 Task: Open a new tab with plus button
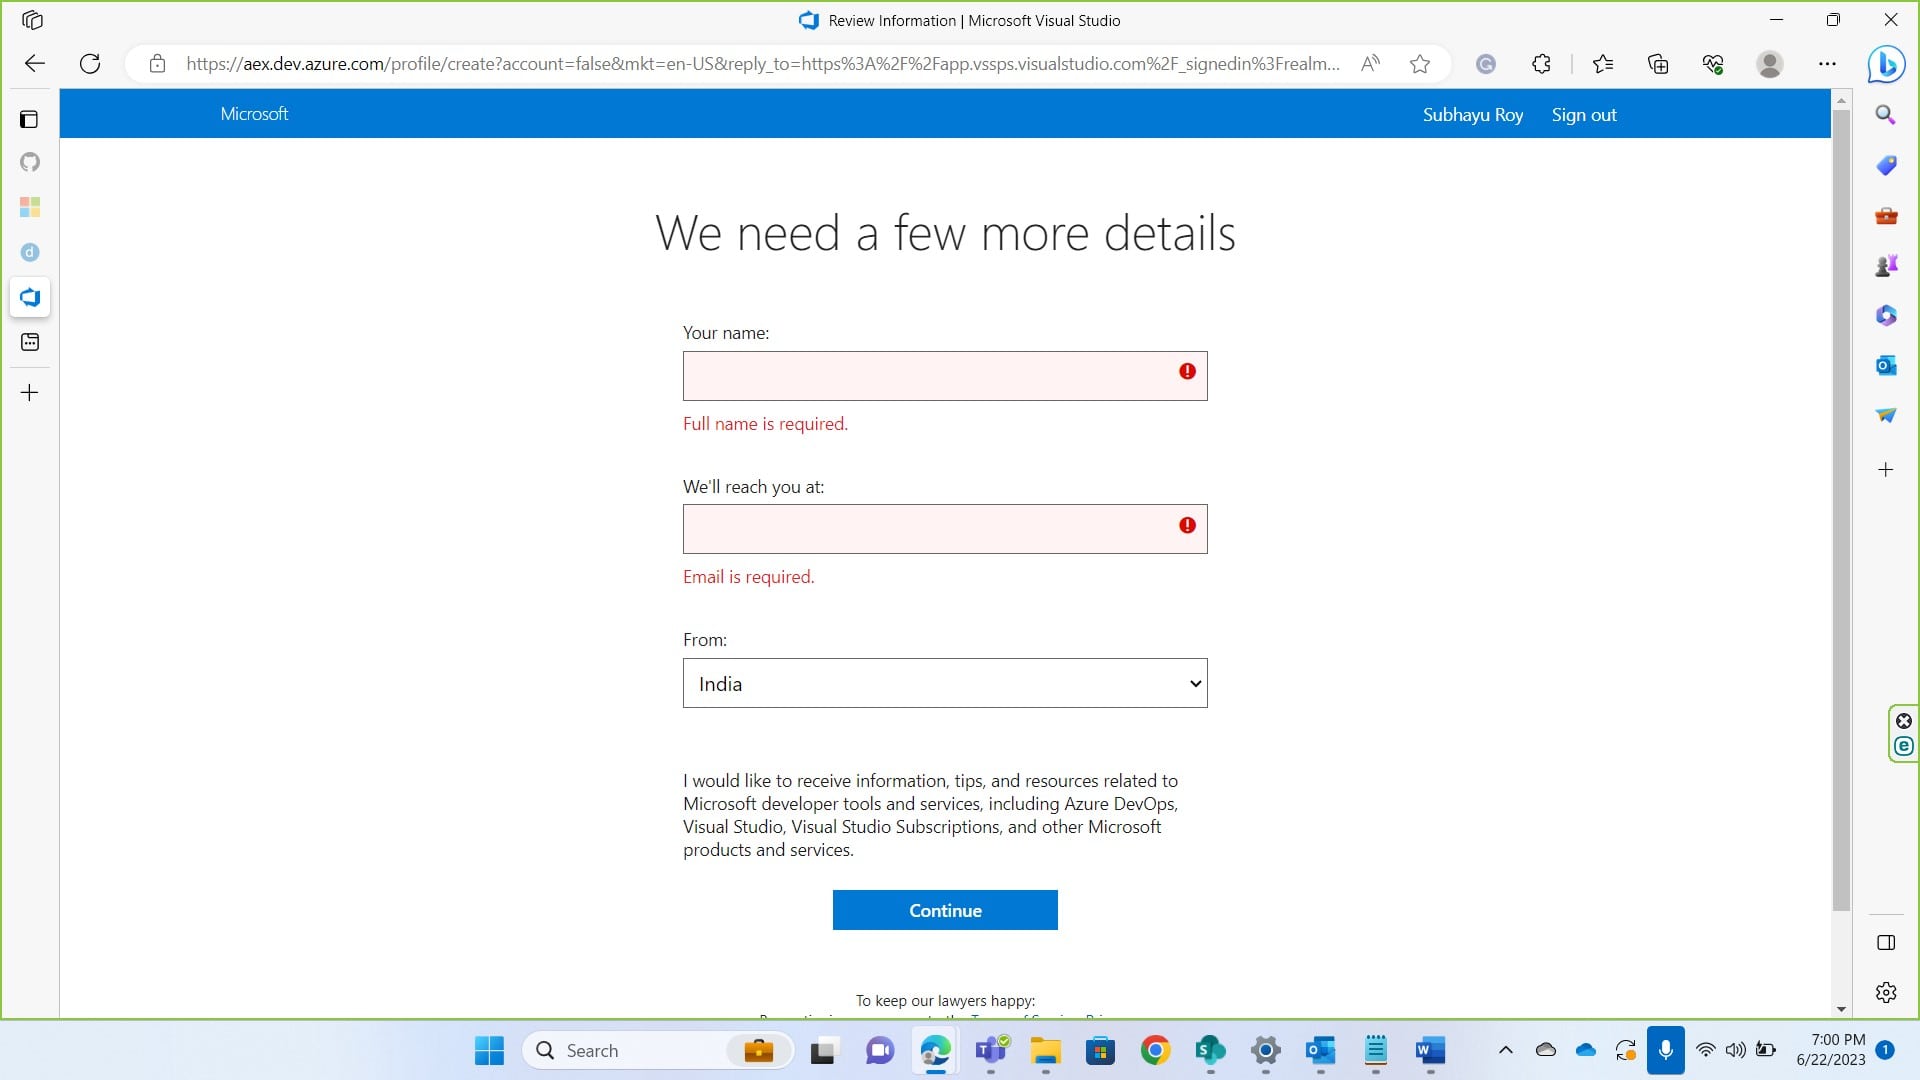click(x=30, y=393)
